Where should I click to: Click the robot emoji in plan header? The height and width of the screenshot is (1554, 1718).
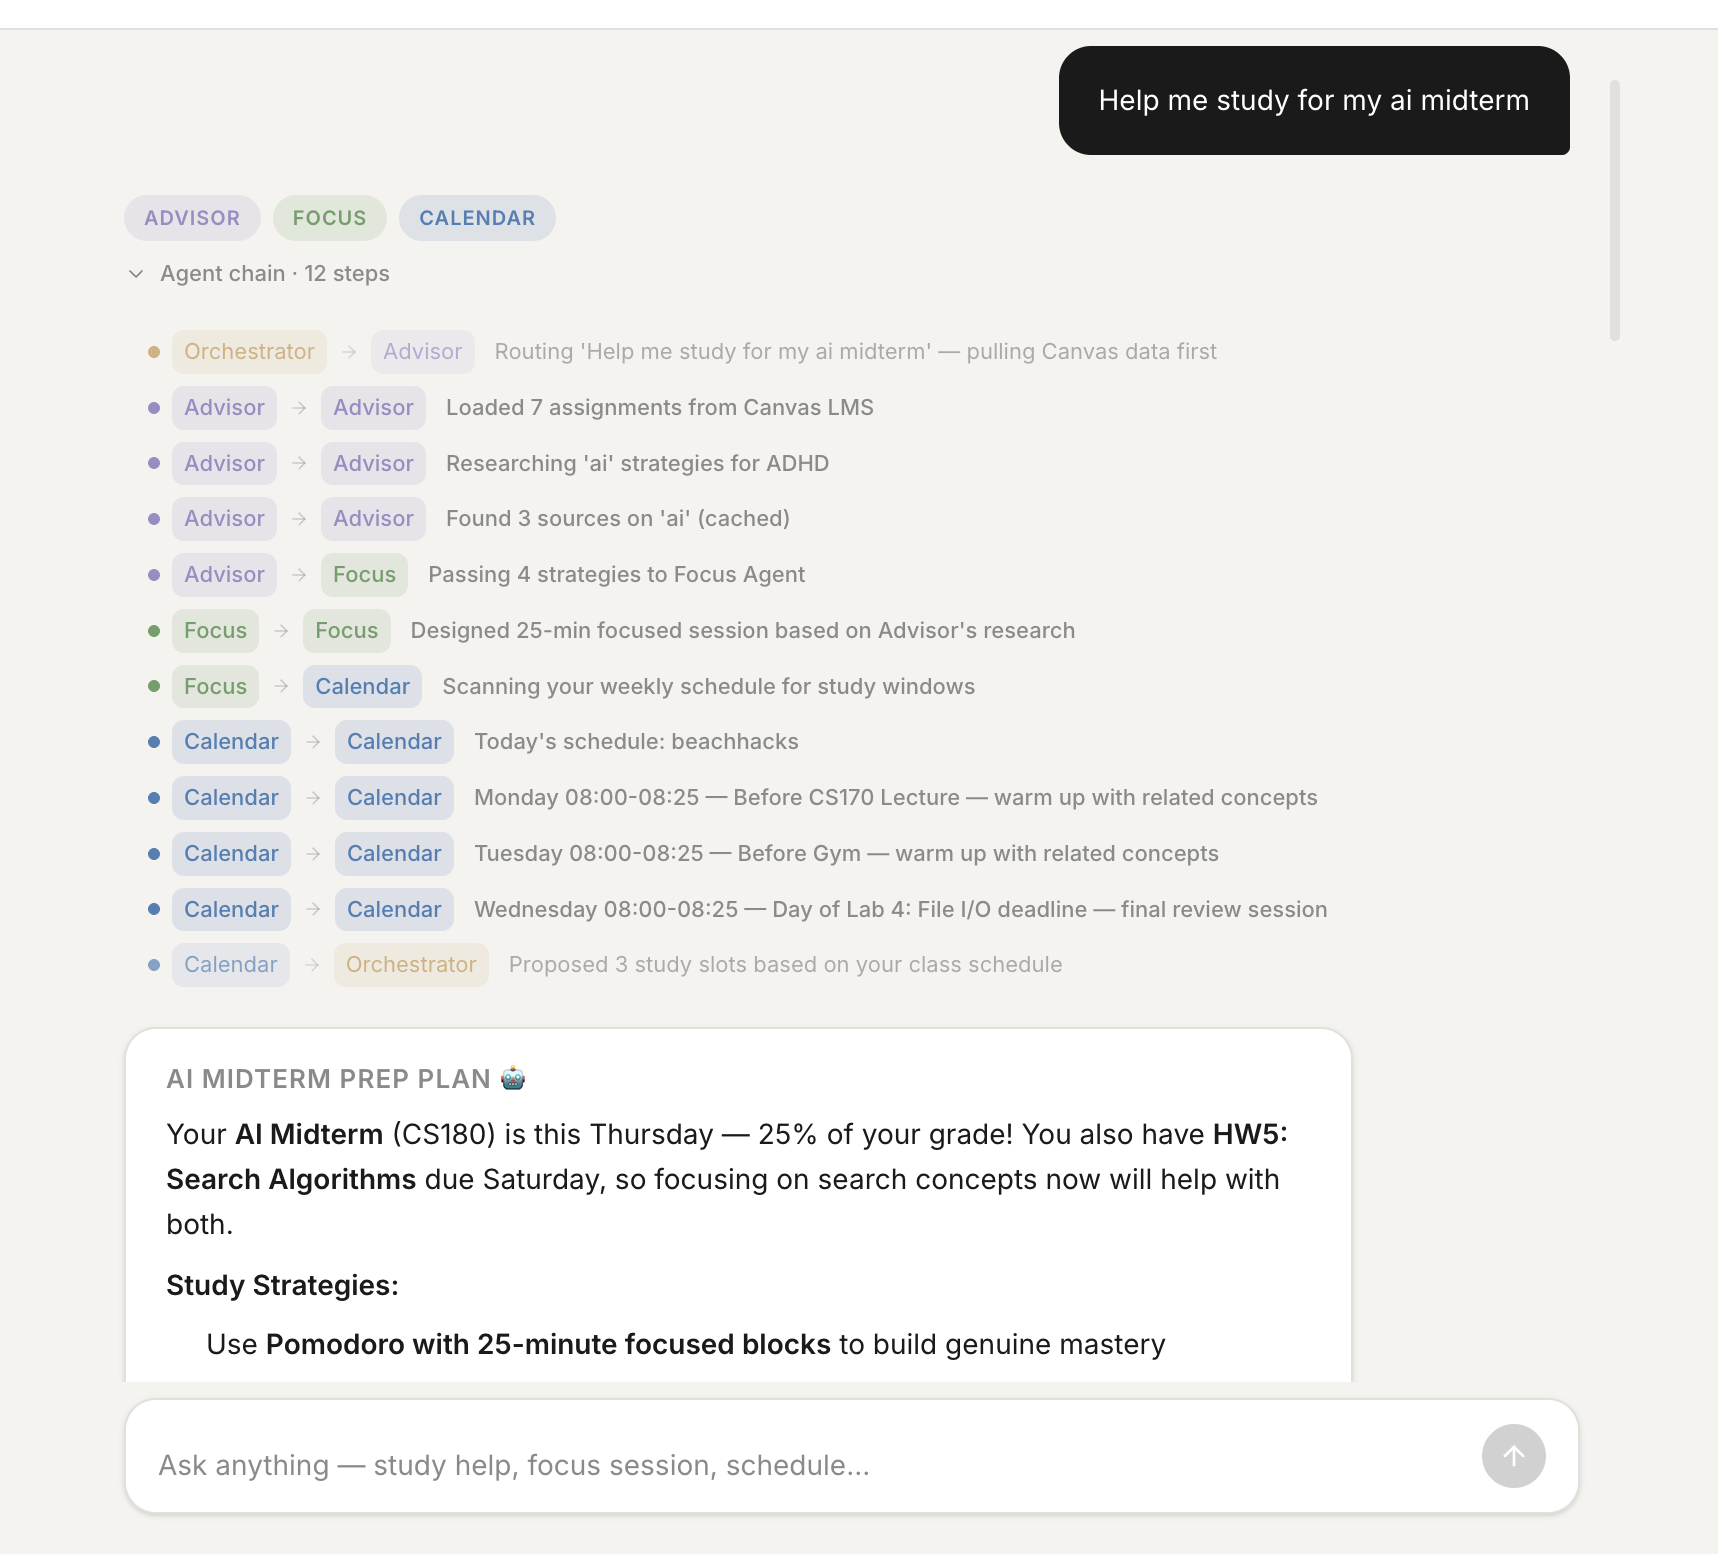pos(513,1078)
